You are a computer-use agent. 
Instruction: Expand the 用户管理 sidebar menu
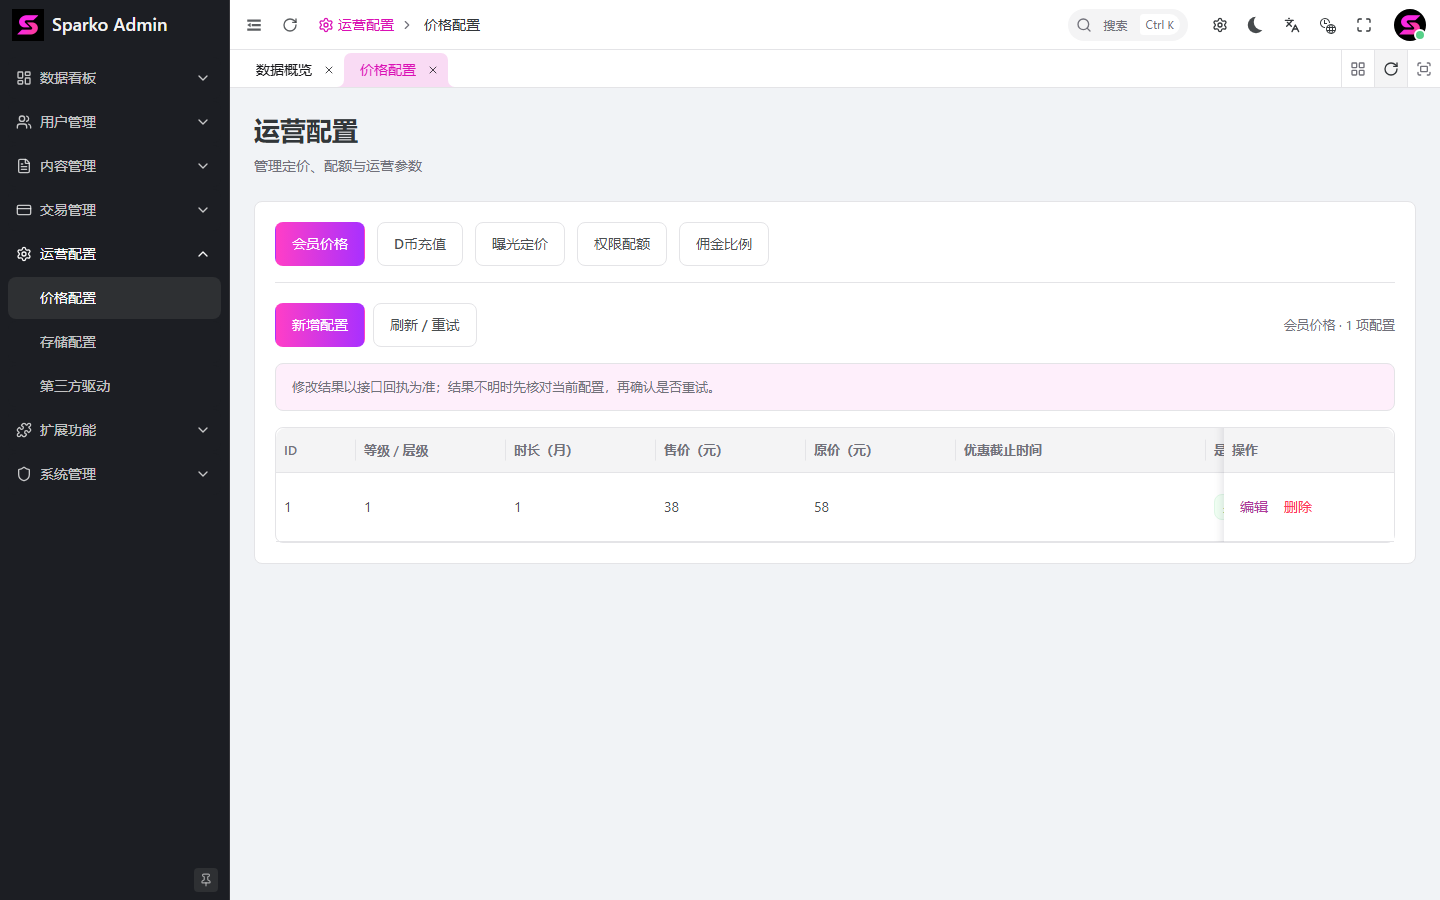click(114, 122)
